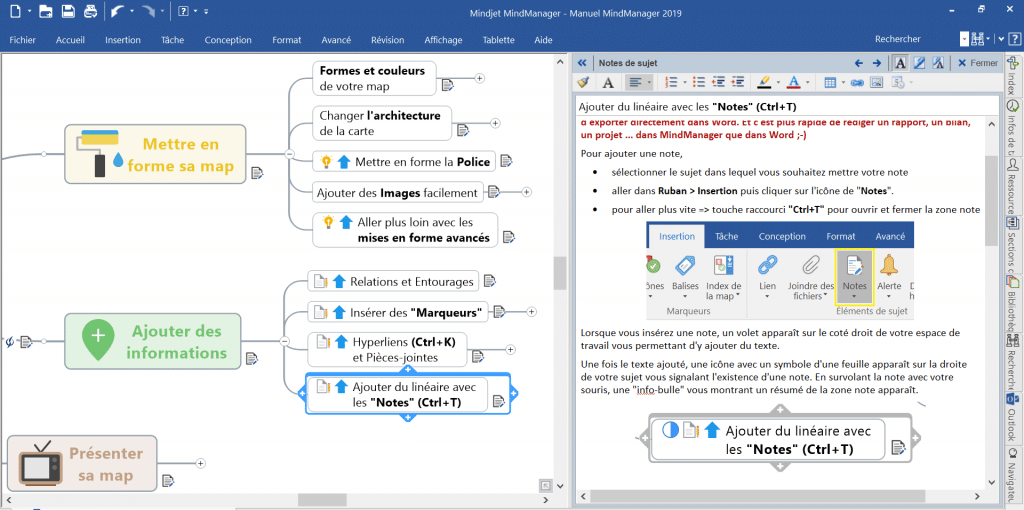This screenshot has height=510, width=1024.
Task: Toggle highlighter ink mode in notes header
Action: click(938, 63)
